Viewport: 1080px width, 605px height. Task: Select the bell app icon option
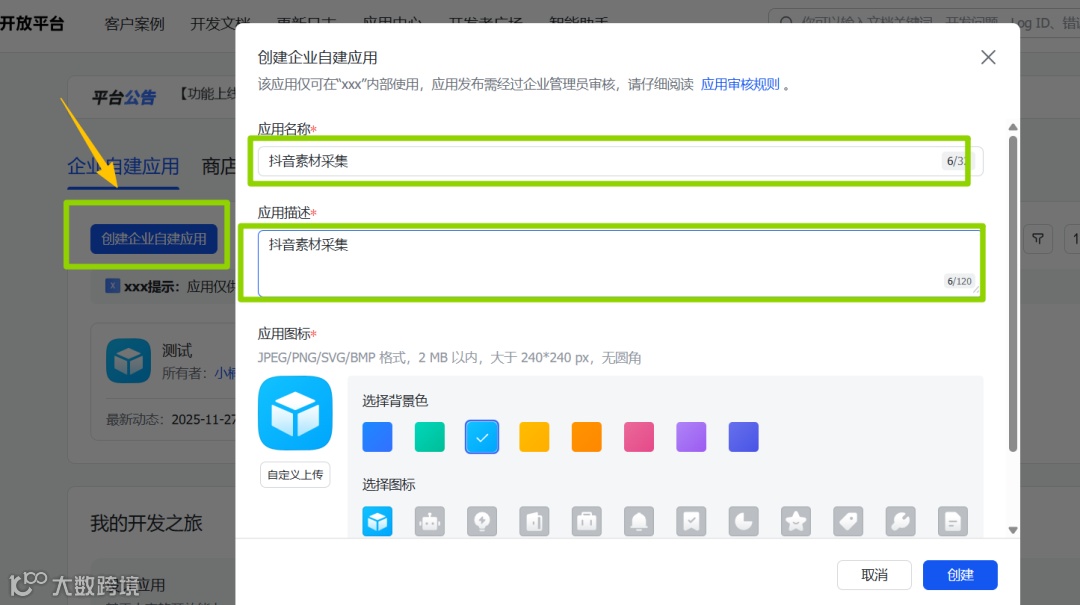(x=639, y=521)
